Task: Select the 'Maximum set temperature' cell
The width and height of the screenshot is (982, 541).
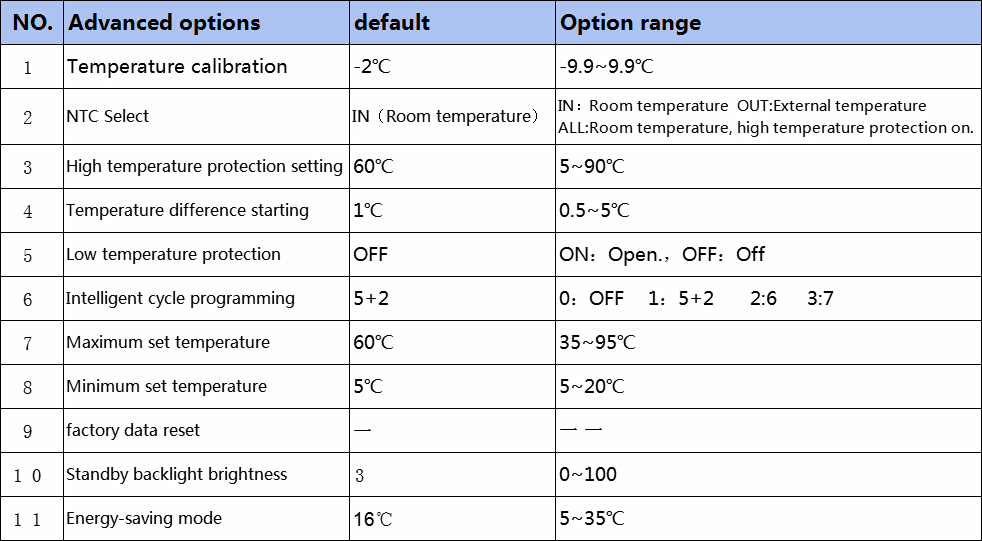Action: click(206, 343)
